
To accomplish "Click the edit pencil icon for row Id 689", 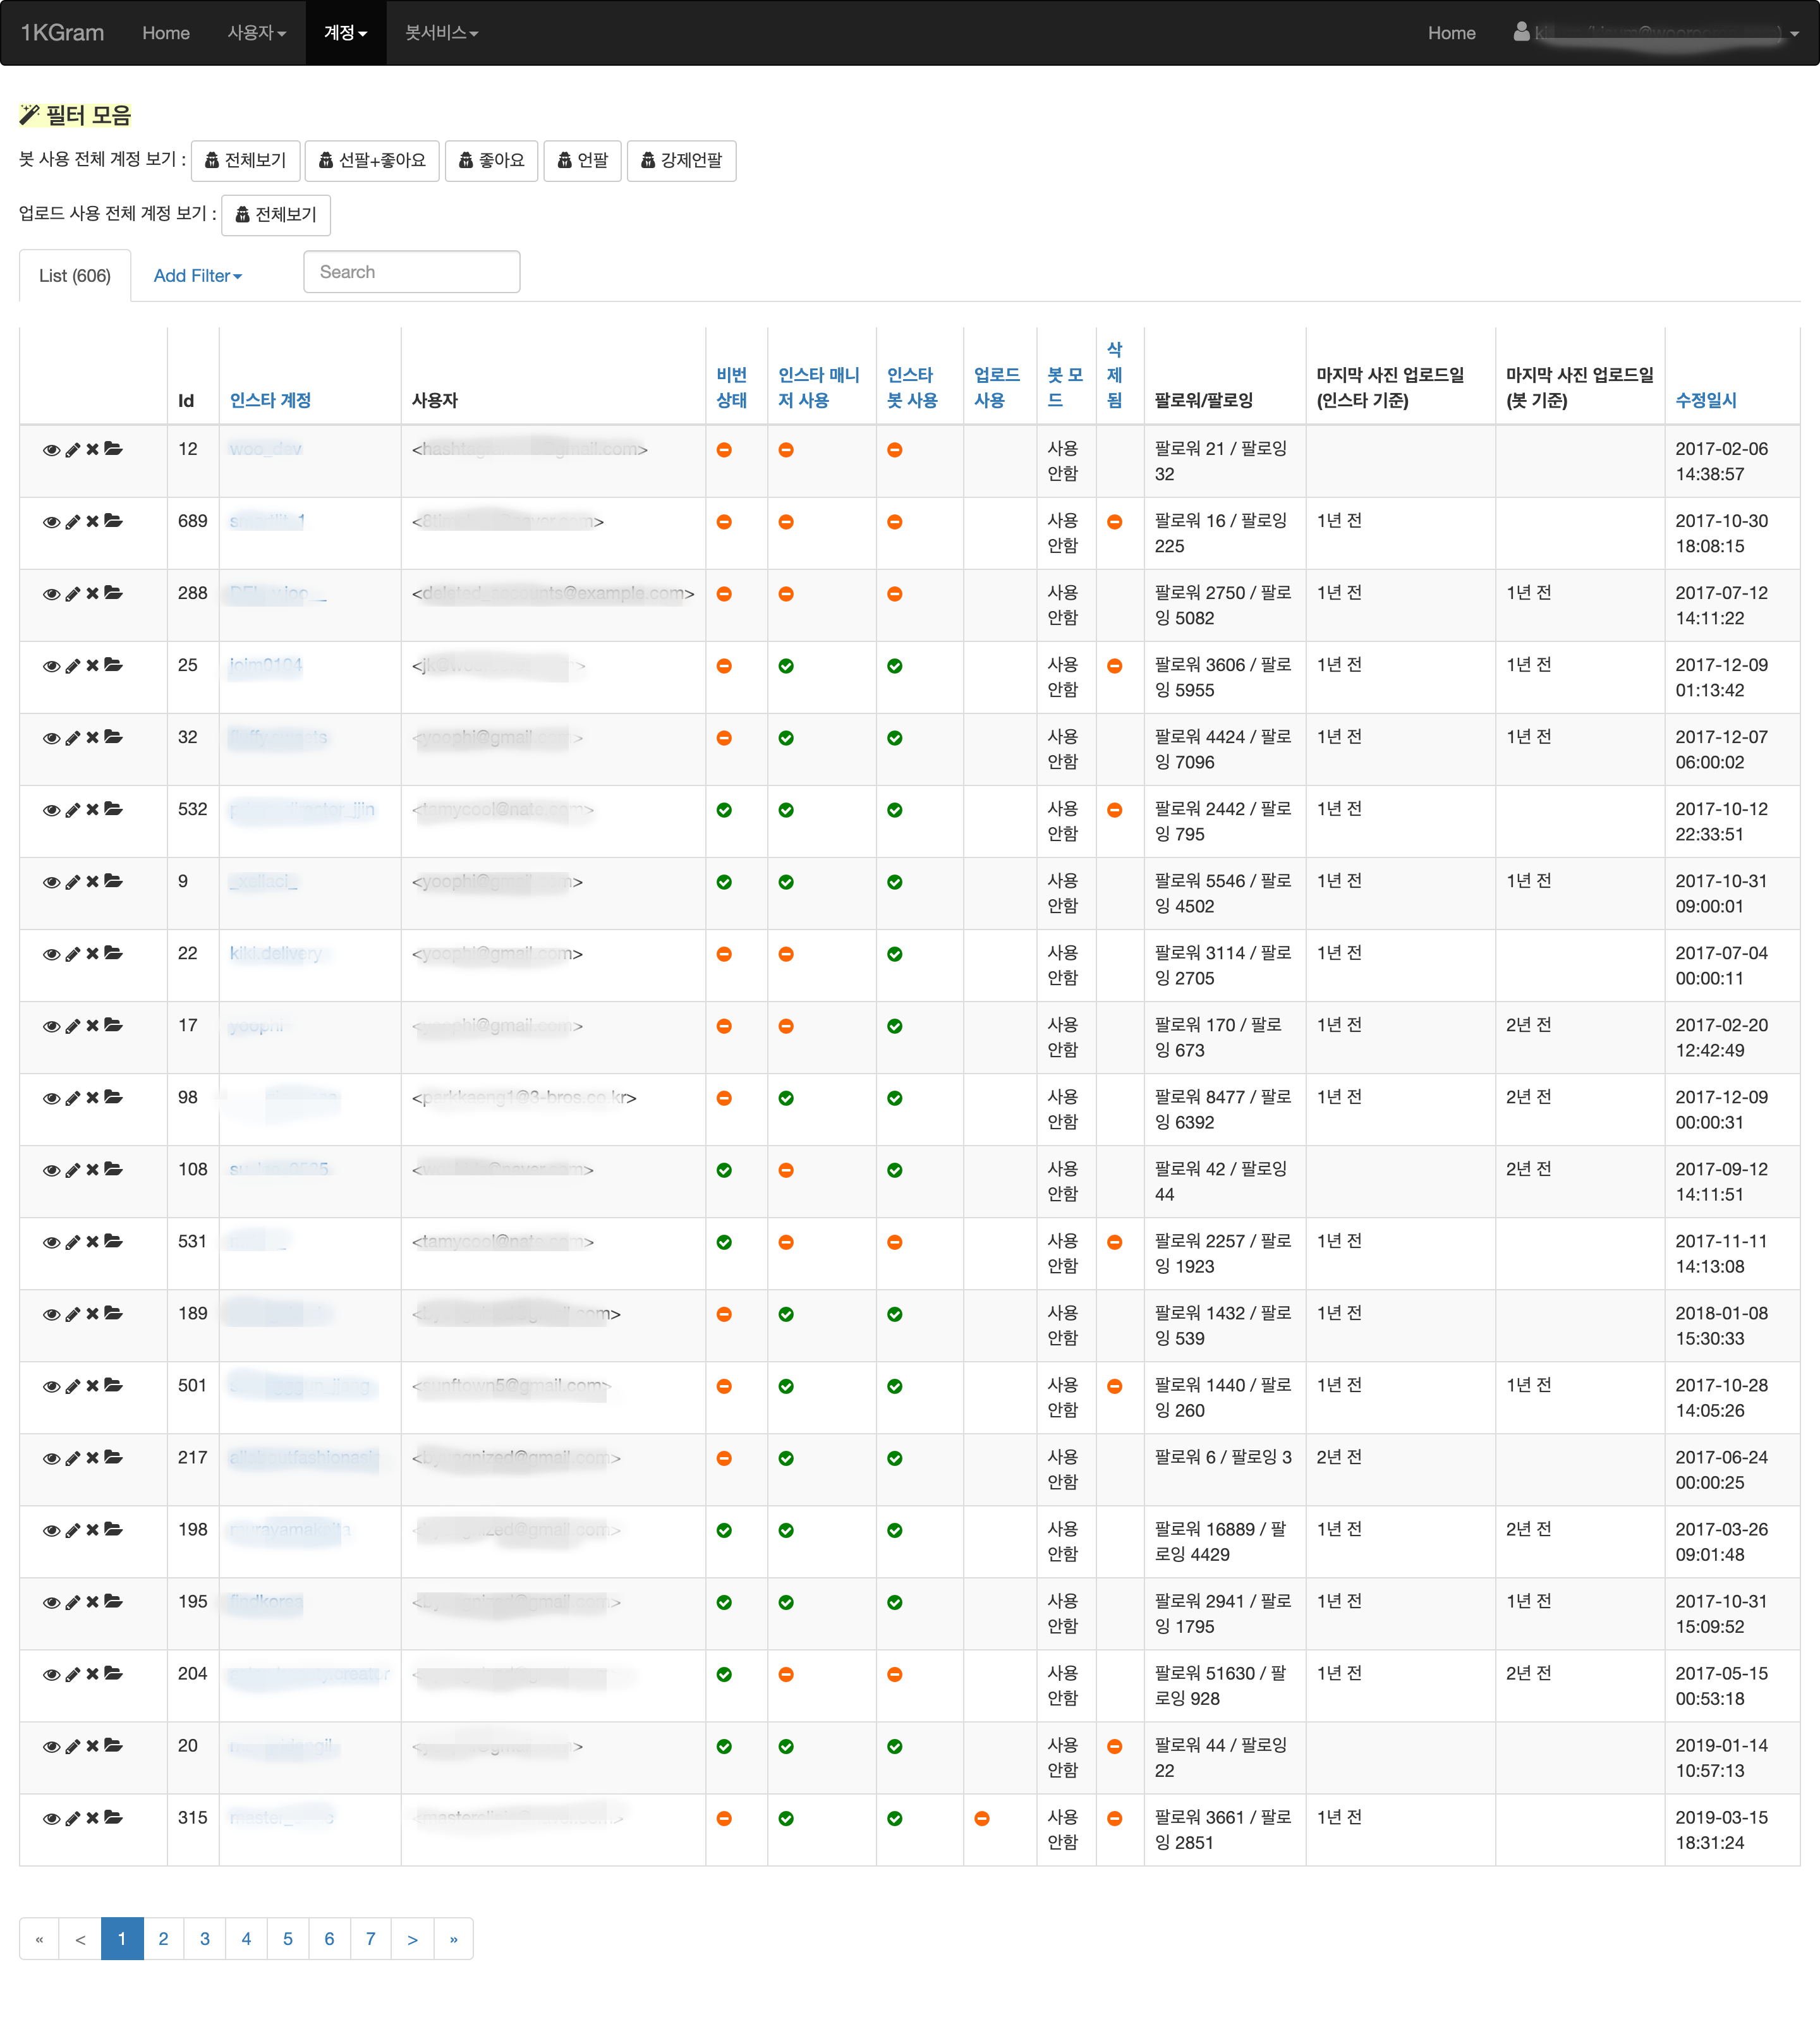I will point(72,522).
